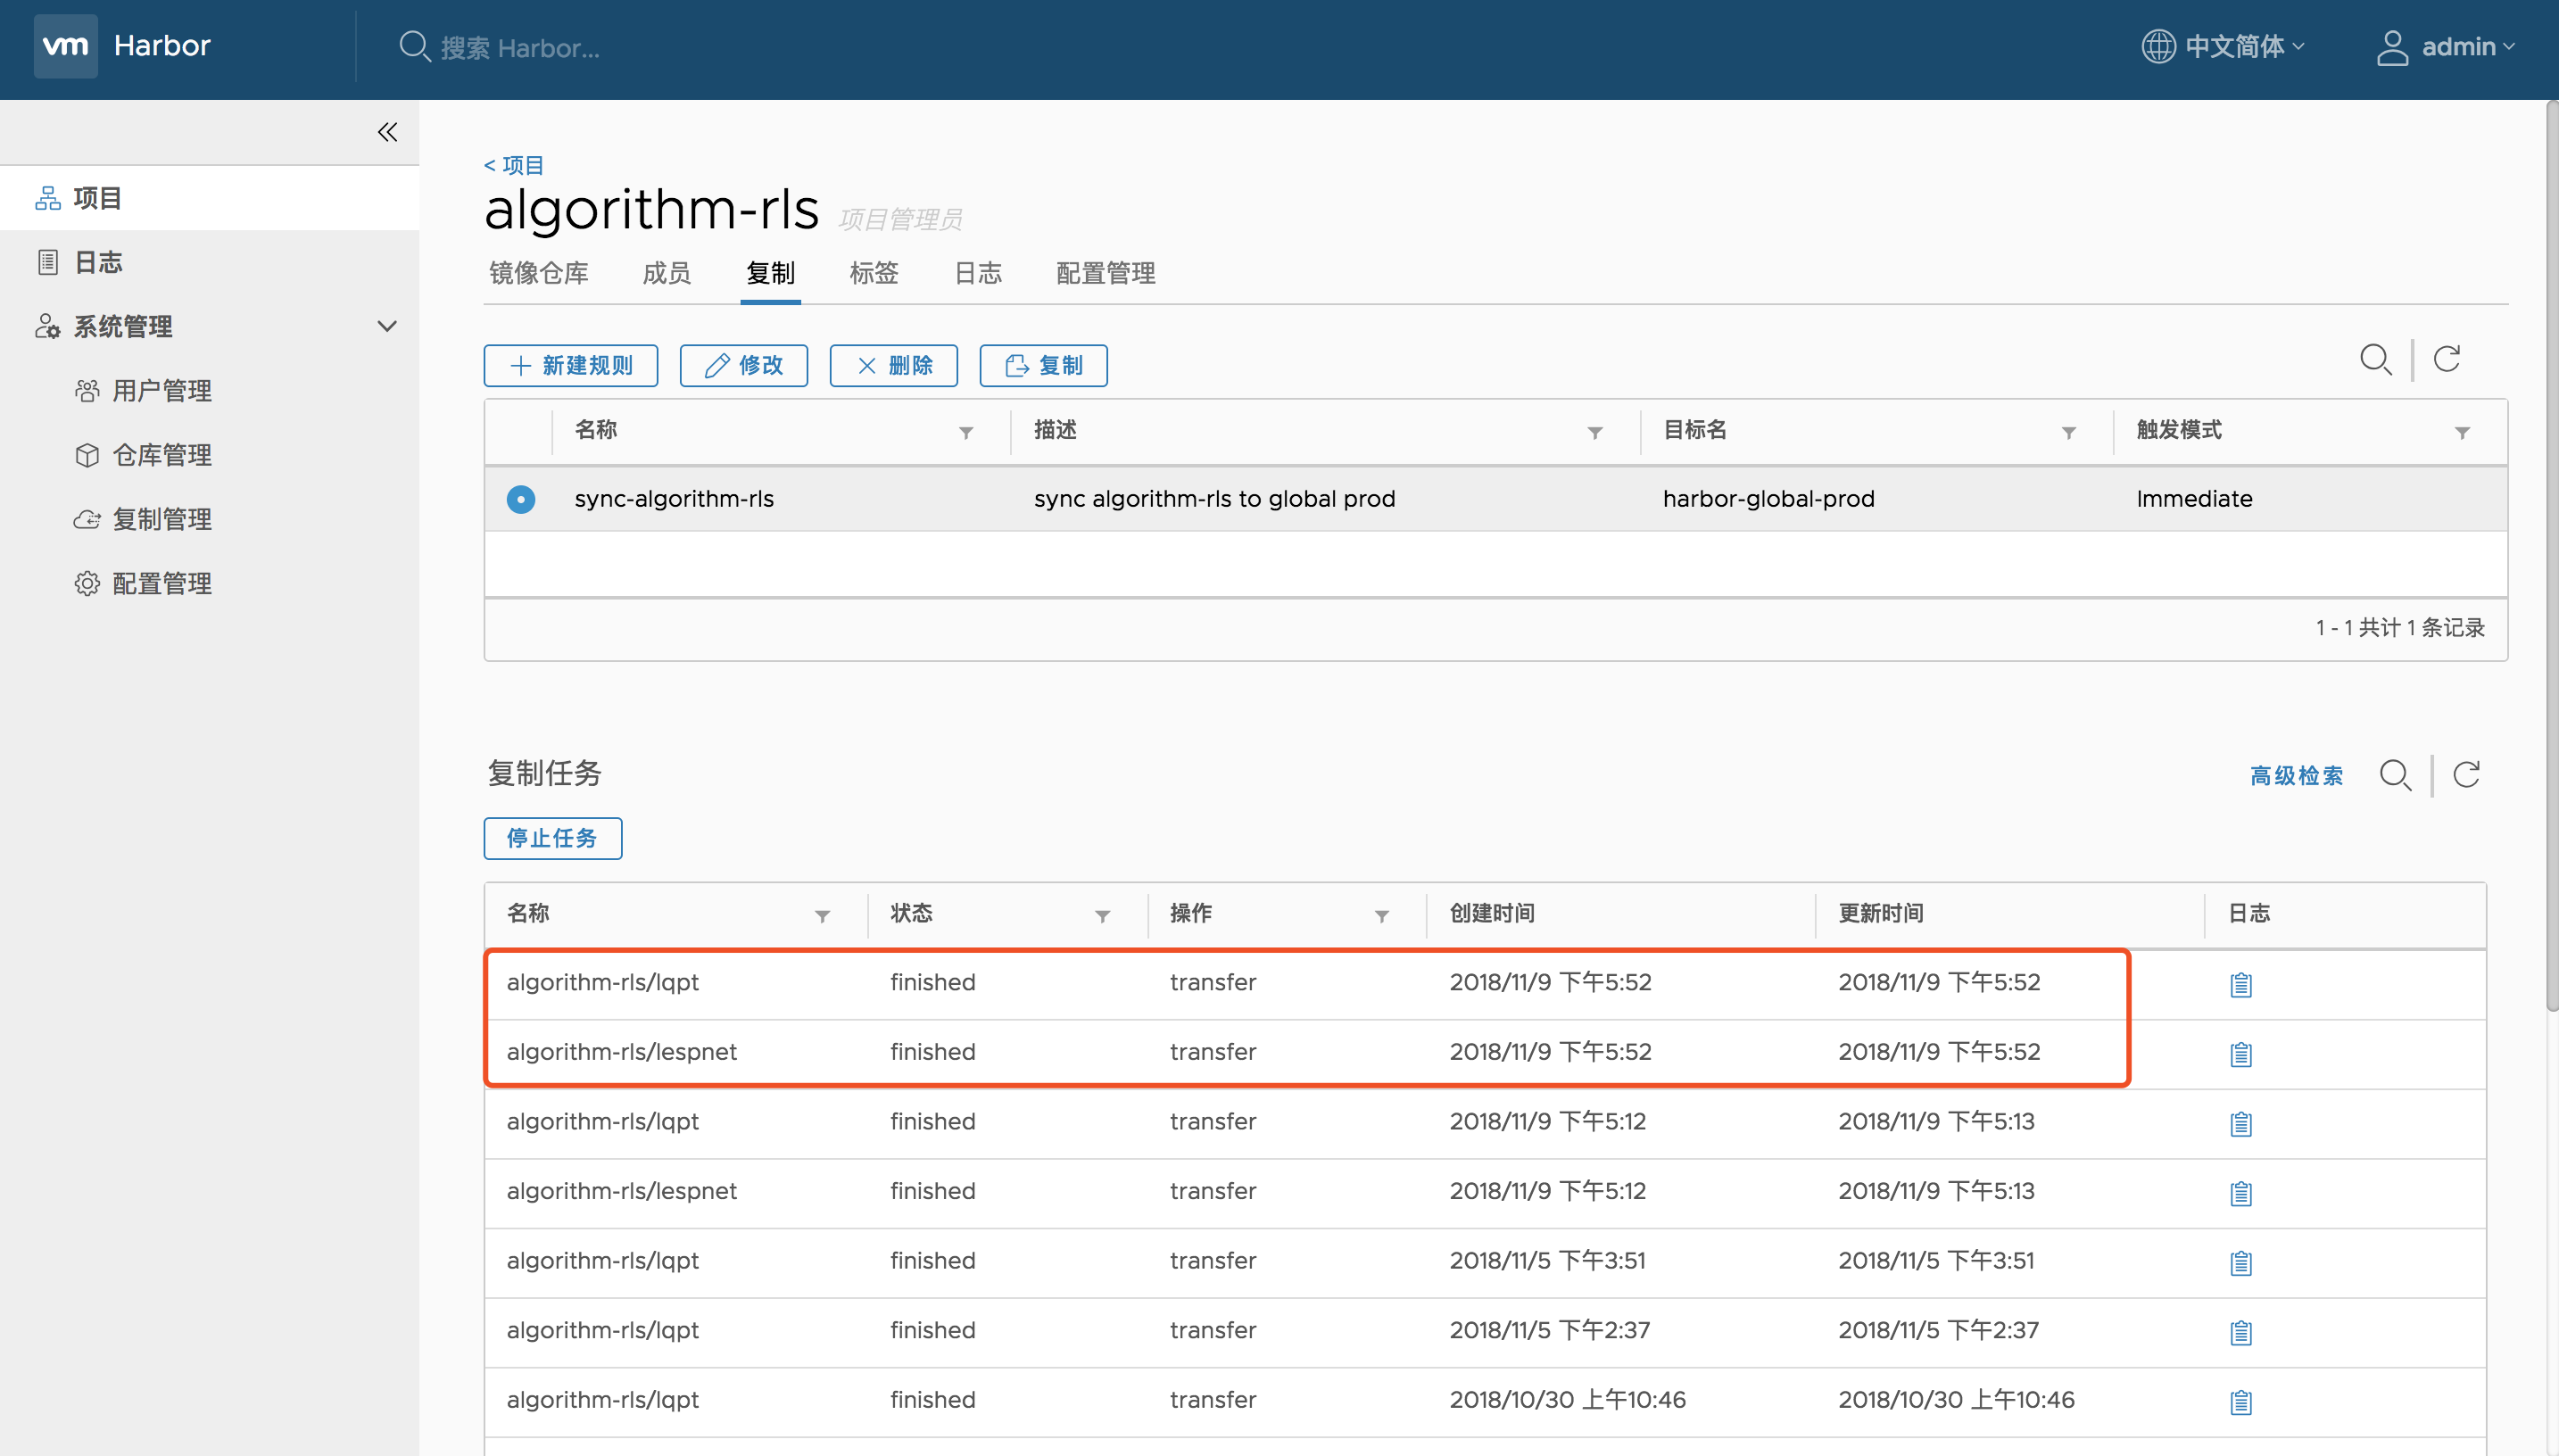This screenshot has height=1456, width=2559.
Task: Filter the jobs 名称 column
Action: pos(822,916)
